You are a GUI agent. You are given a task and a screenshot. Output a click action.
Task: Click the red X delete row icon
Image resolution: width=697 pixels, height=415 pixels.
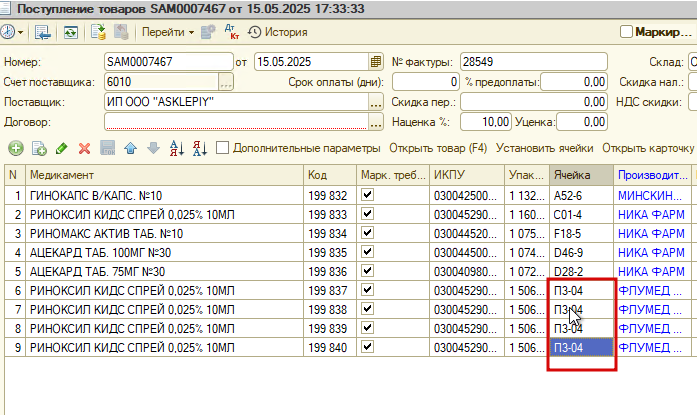84,148
